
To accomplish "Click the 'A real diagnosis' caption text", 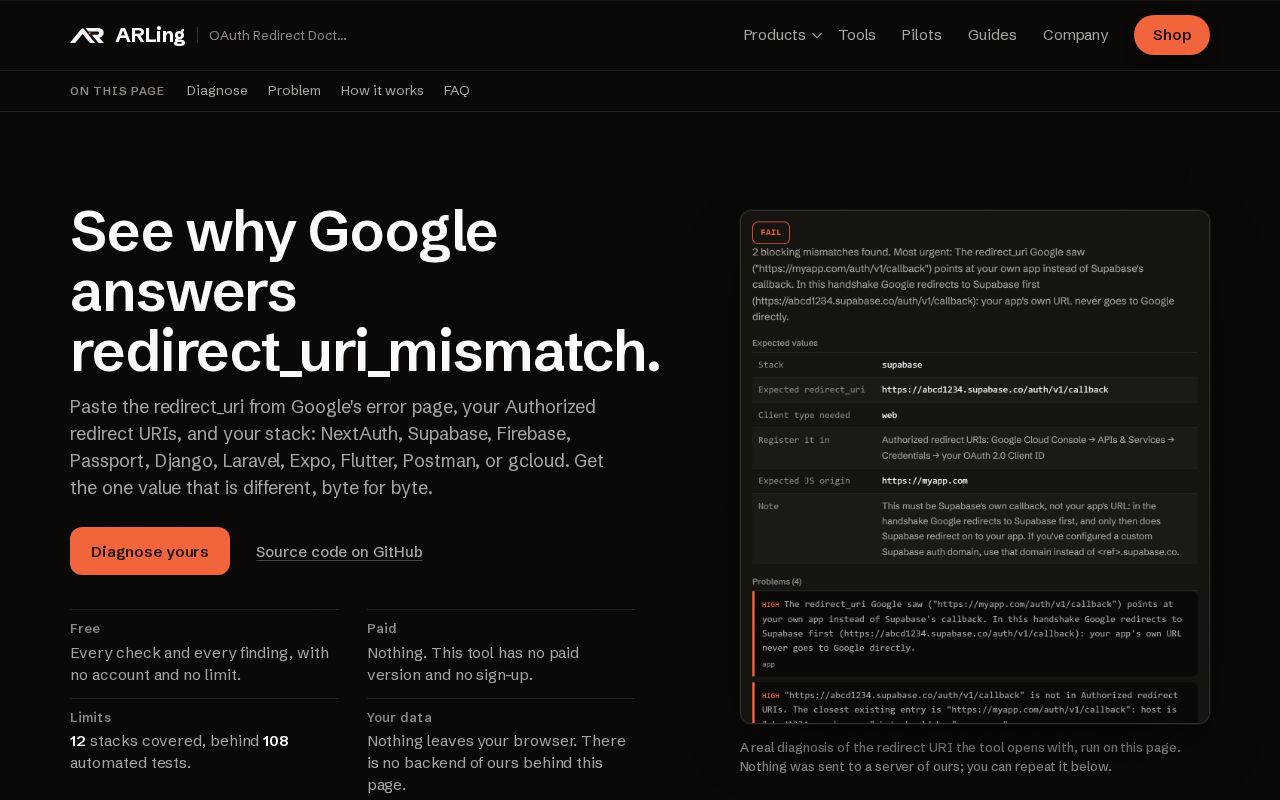I will (x=960, y=757).
